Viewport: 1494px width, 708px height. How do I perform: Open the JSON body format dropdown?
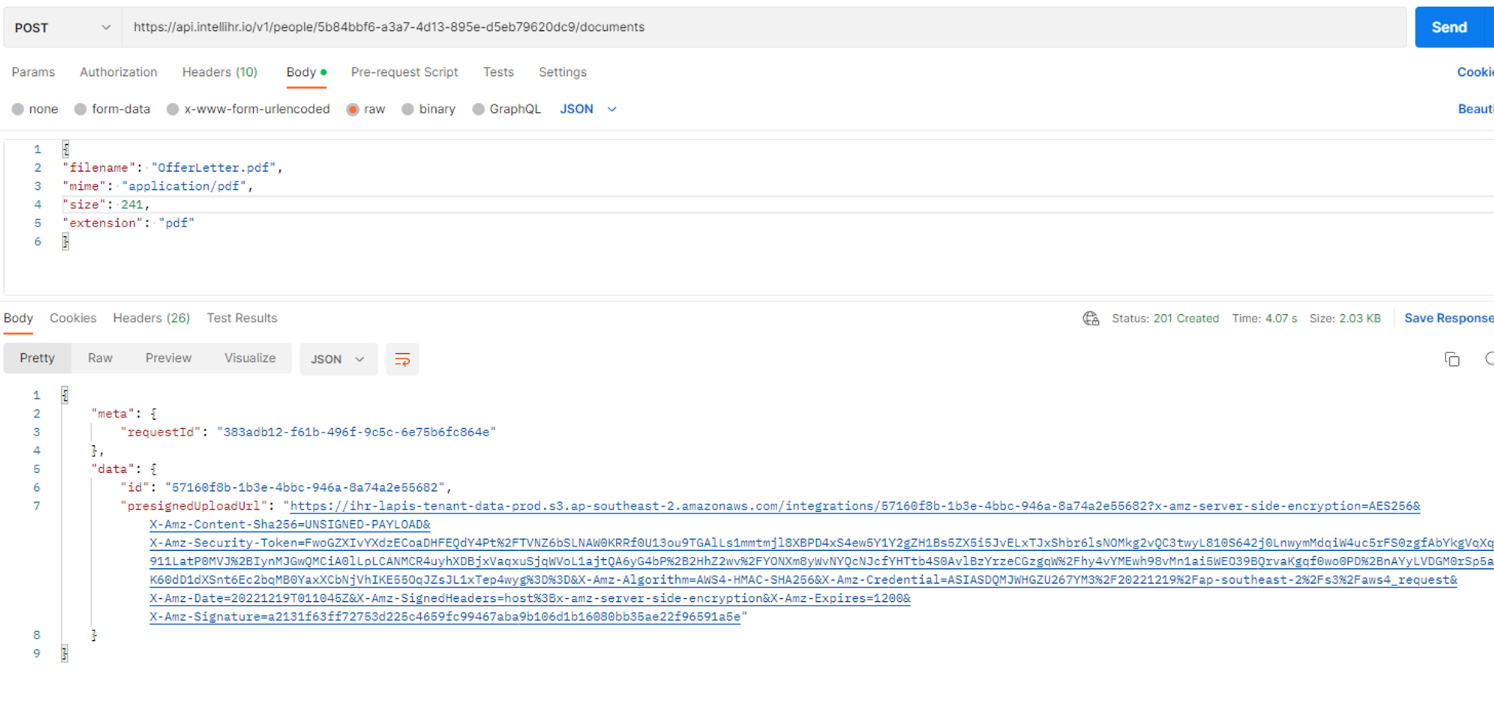588,109
